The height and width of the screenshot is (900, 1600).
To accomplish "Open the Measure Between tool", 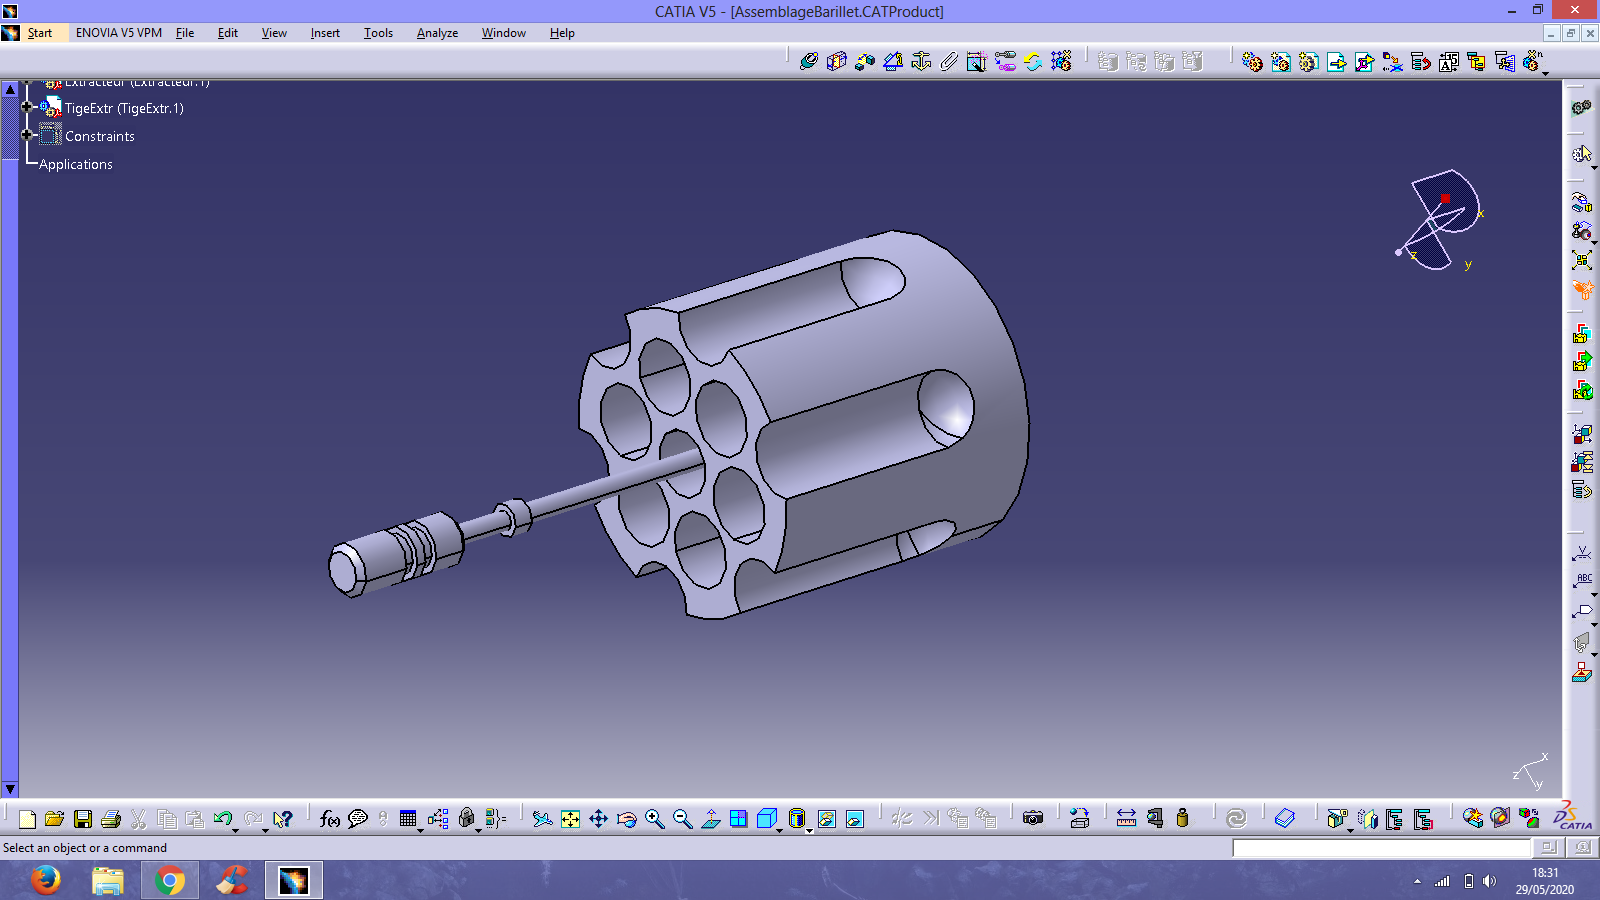I will coord(1126,819).
